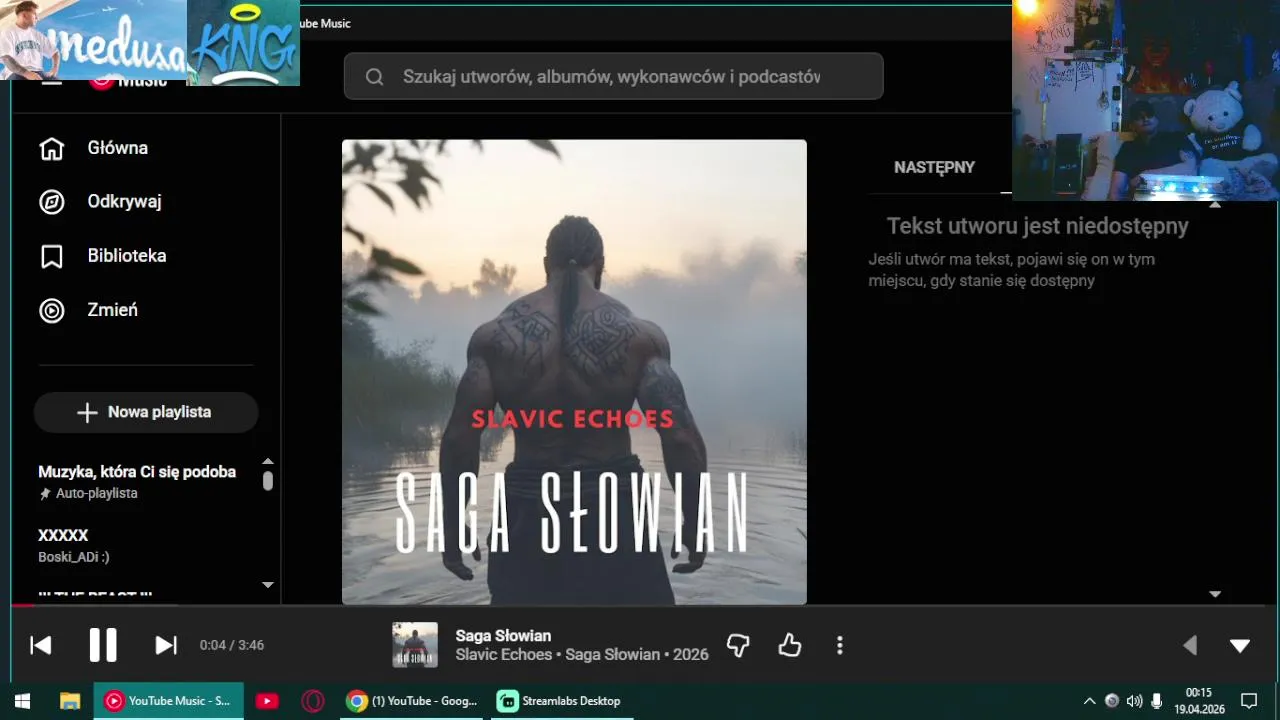
Task: Click the Auto-playlista label
Action: [97, 494]
